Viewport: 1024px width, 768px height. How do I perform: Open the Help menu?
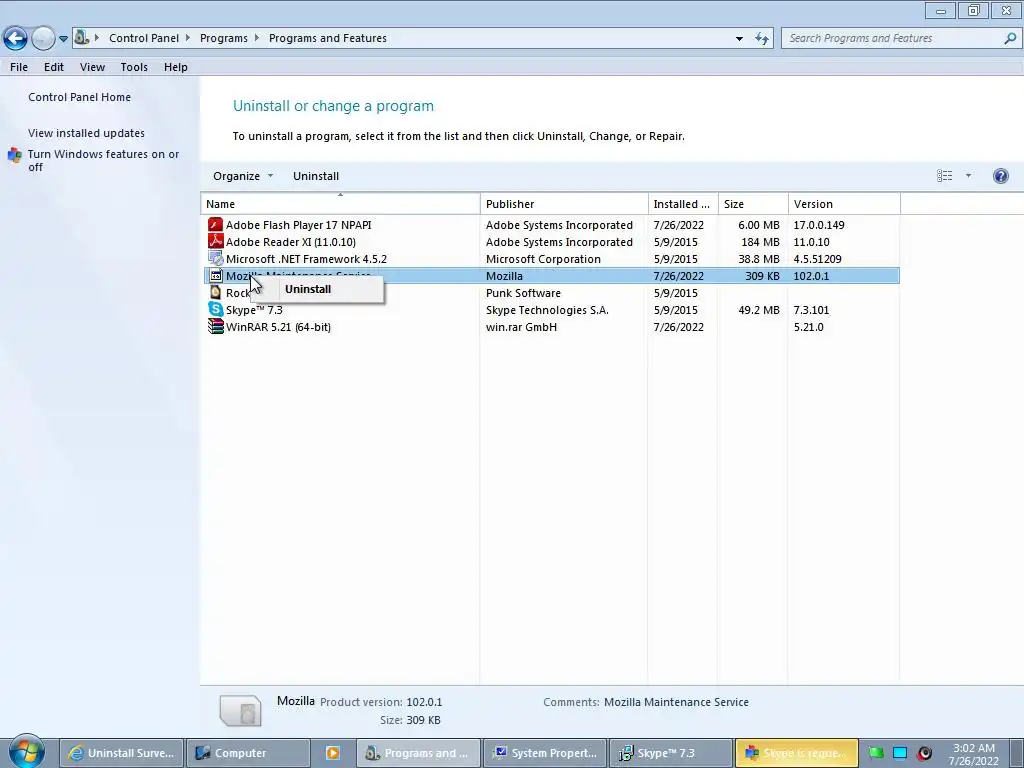click(x=176, y=67)
